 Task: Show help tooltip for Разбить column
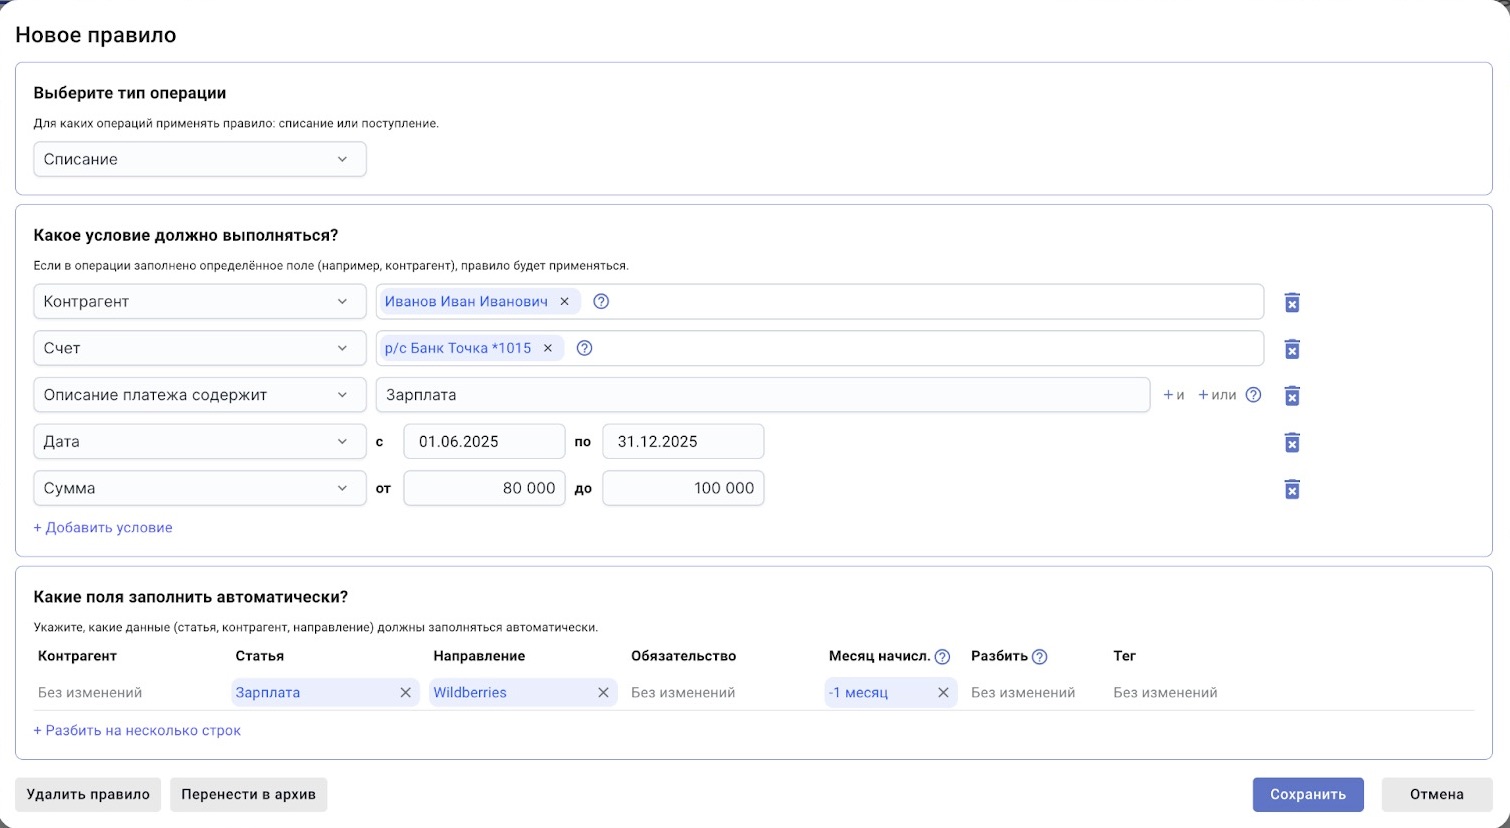click(x=1039, y=657)
